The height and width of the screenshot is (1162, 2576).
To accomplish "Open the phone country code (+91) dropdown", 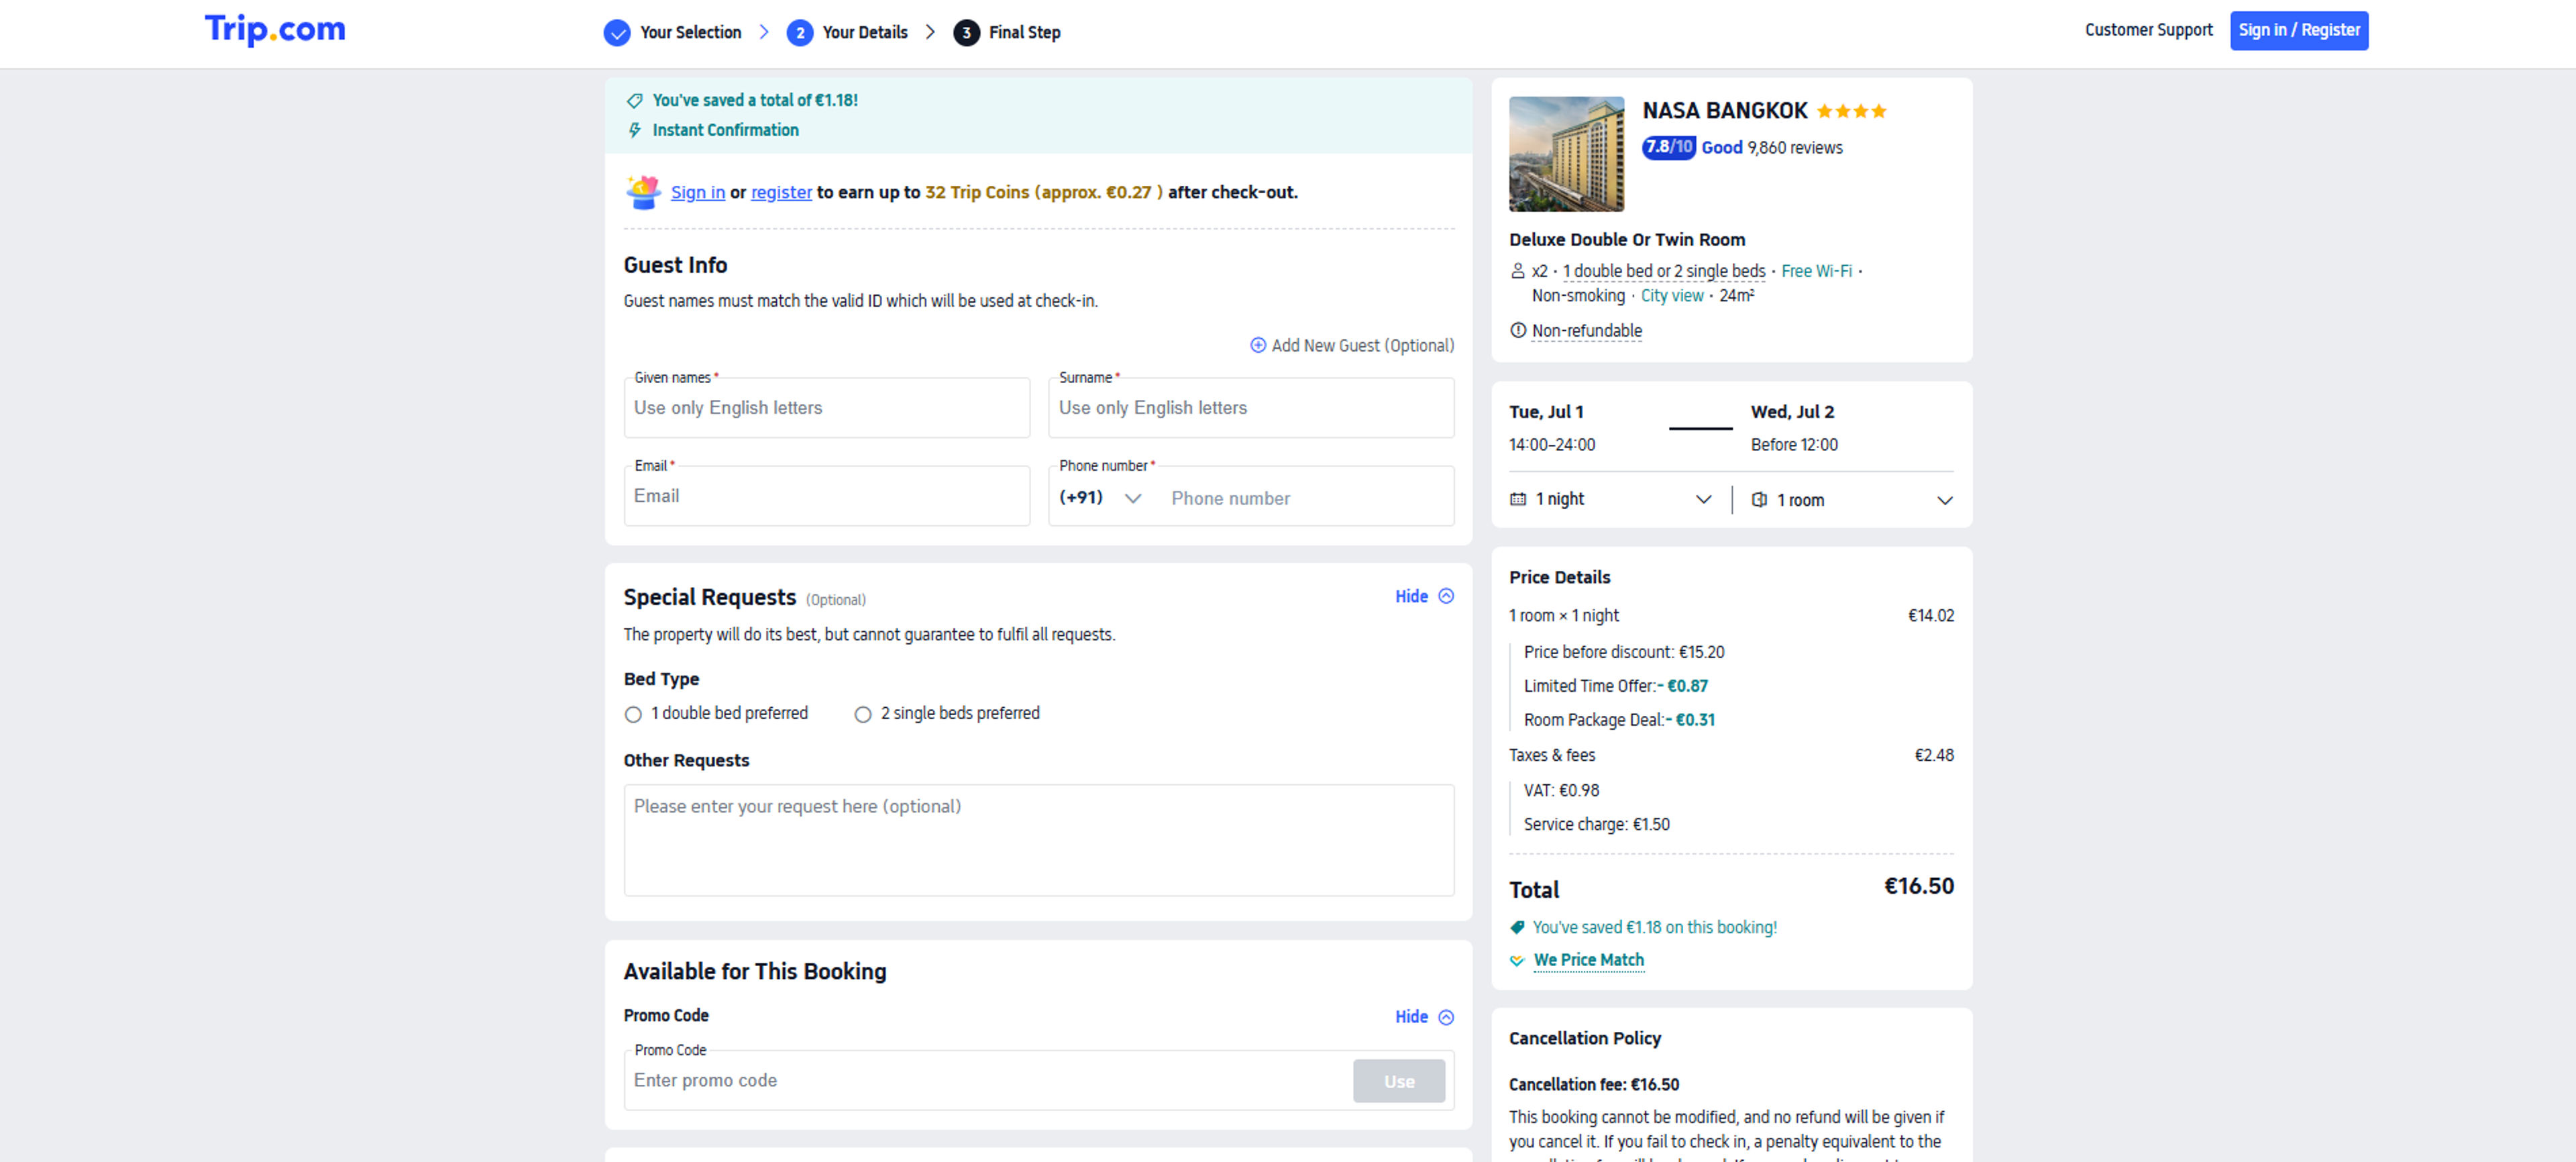I will [1100, 498].
